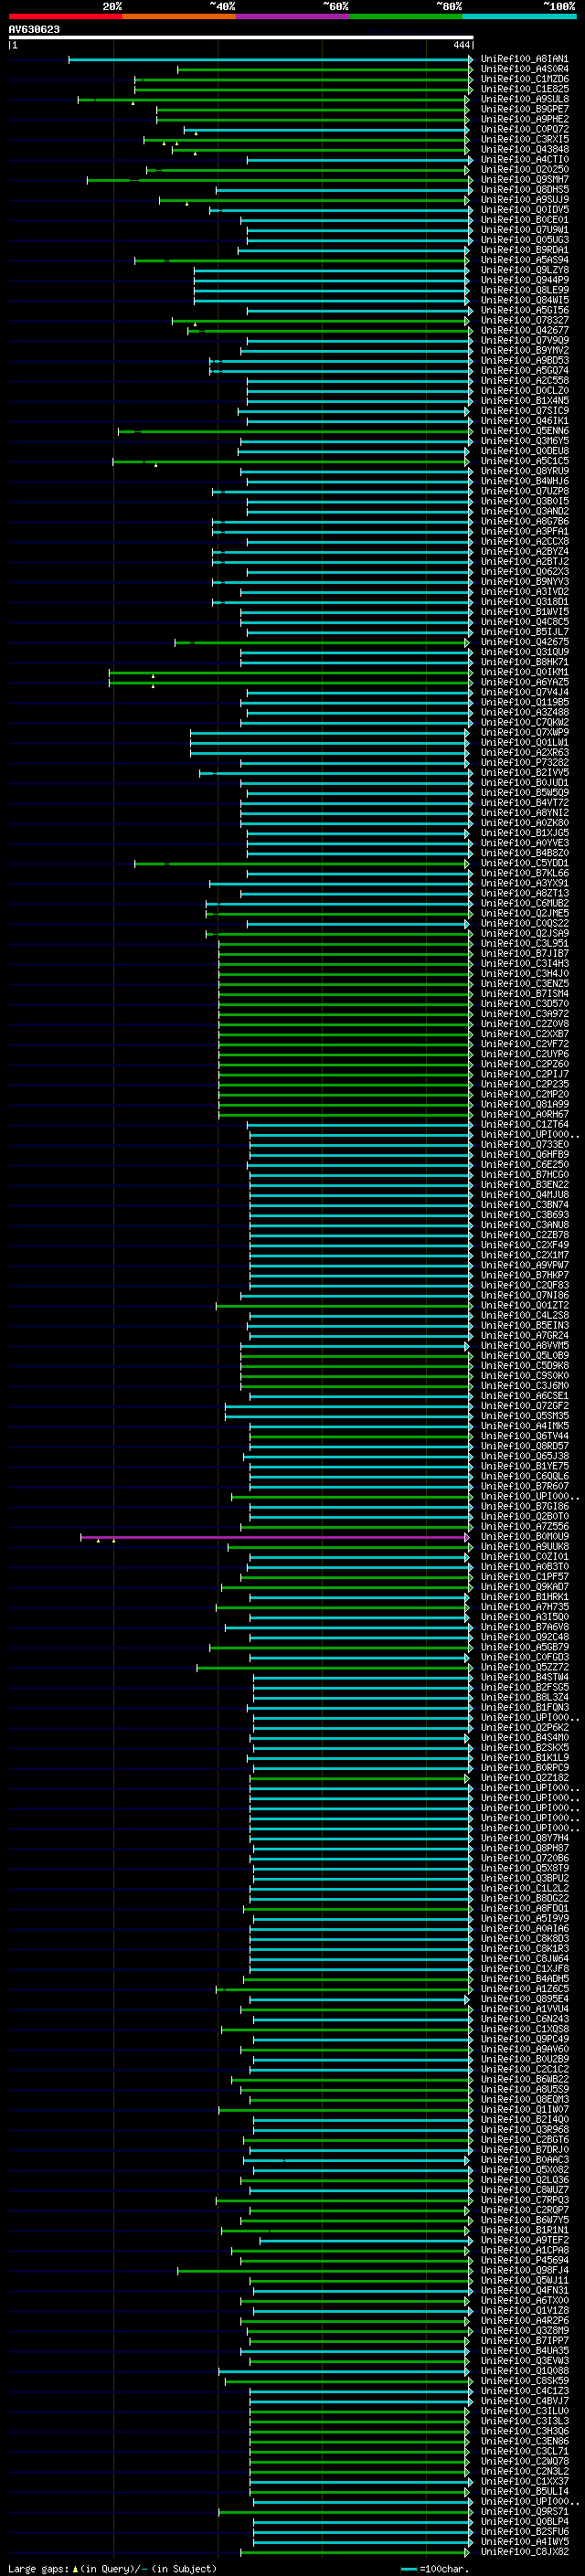Open label UniRef100_Q7U9W1
Image resolution: width=585 pixels, height=2576 pixels.
(x=524, y=230)
